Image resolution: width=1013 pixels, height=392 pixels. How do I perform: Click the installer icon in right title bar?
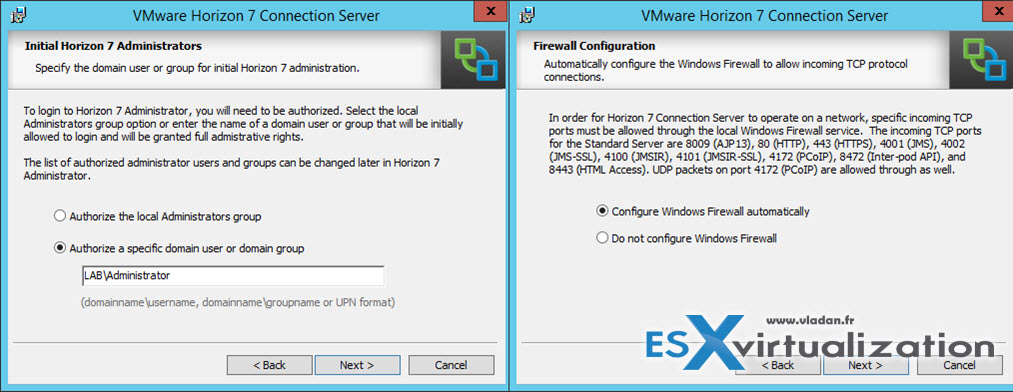point(527,14)
